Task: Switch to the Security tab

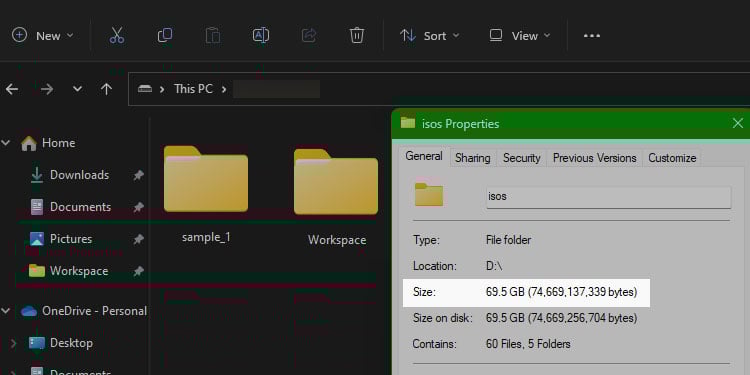Action: (x=521, y=158)
